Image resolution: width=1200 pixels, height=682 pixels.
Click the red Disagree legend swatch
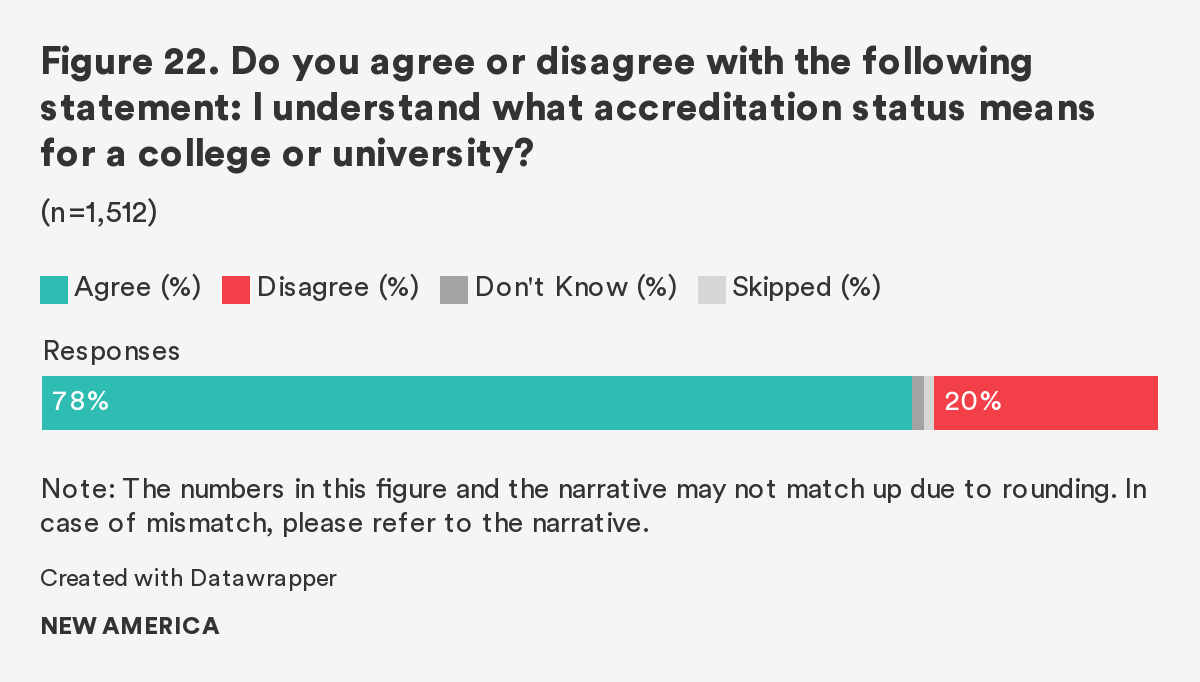point(235,289)
